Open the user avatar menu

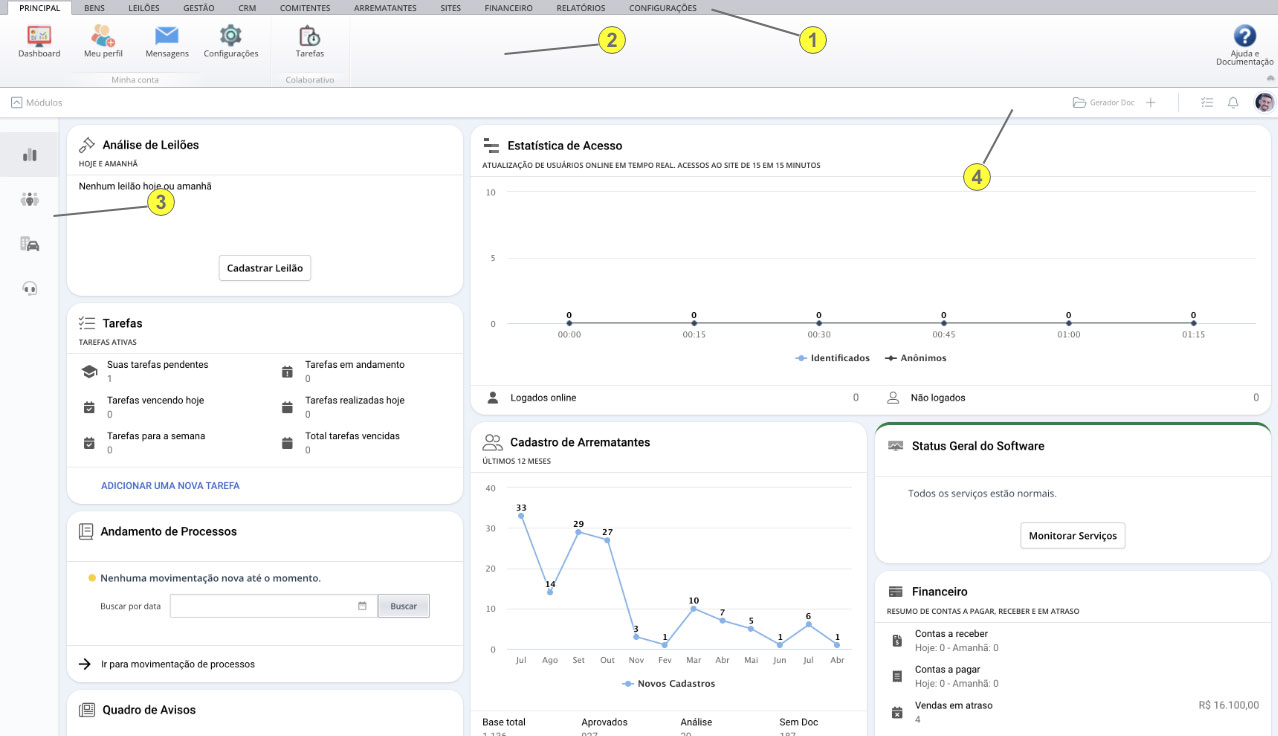click(1264, 103)
